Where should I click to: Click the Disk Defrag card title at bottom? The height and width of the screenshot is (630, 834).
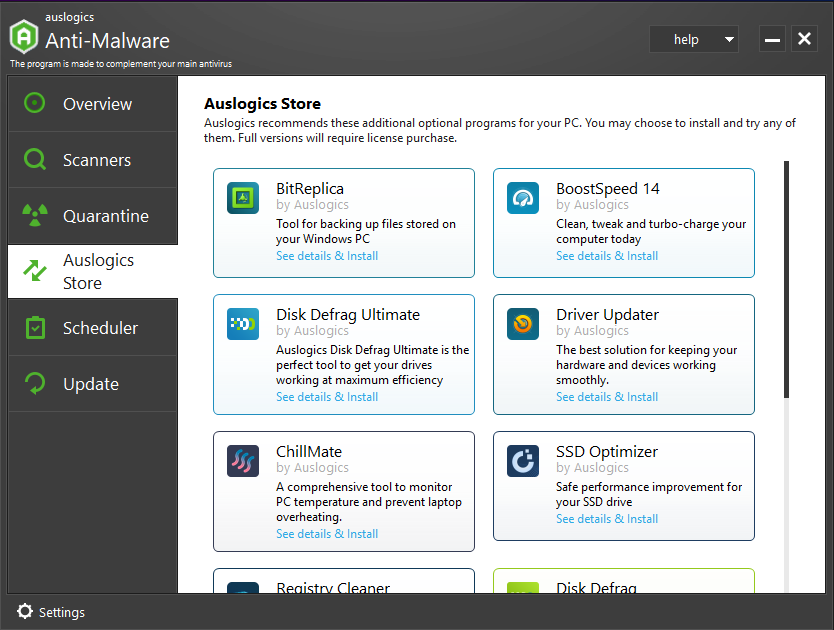(x=596, y=587)
